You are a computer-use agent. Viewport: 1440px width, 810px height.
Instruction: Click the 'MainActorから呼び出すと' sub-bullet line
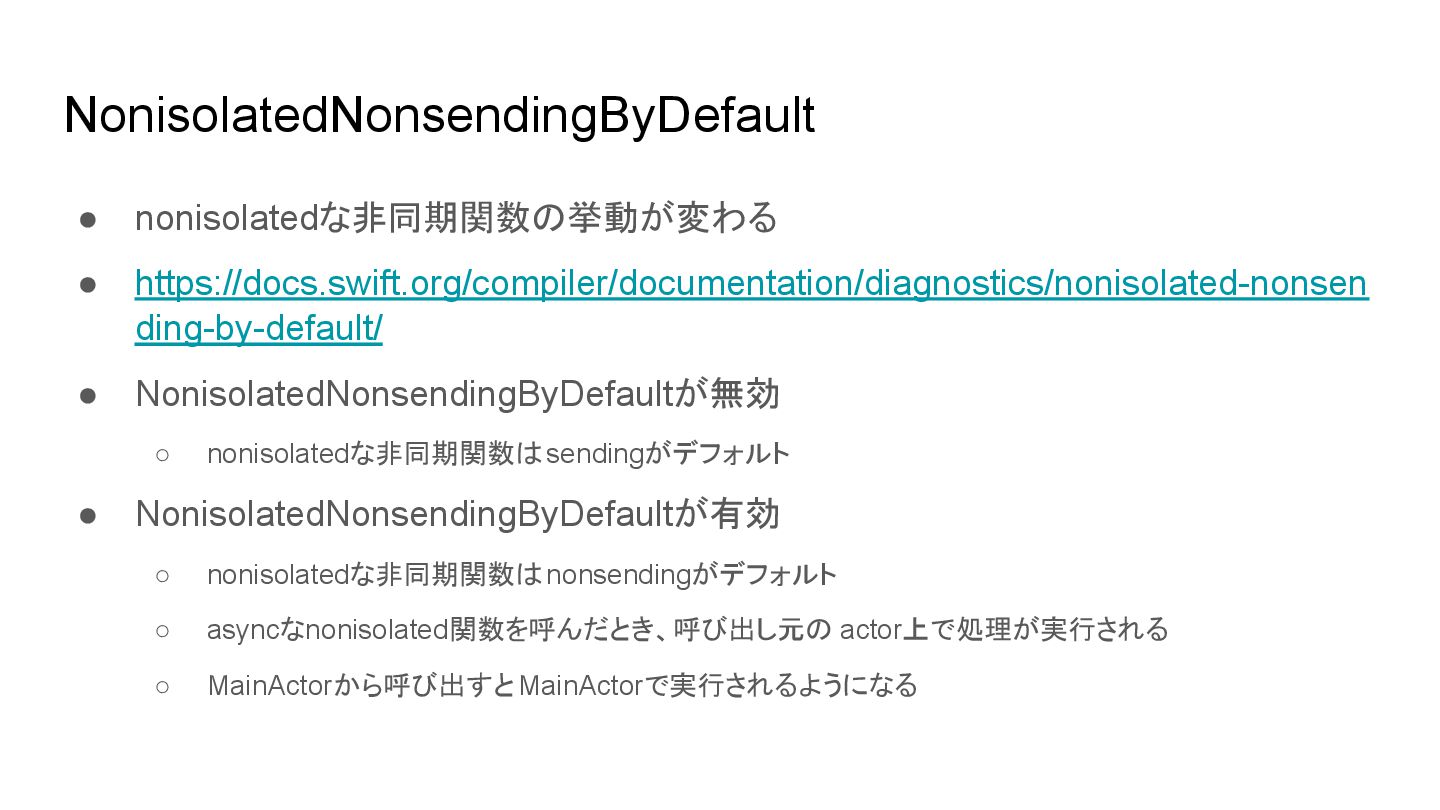coord(562,686)
